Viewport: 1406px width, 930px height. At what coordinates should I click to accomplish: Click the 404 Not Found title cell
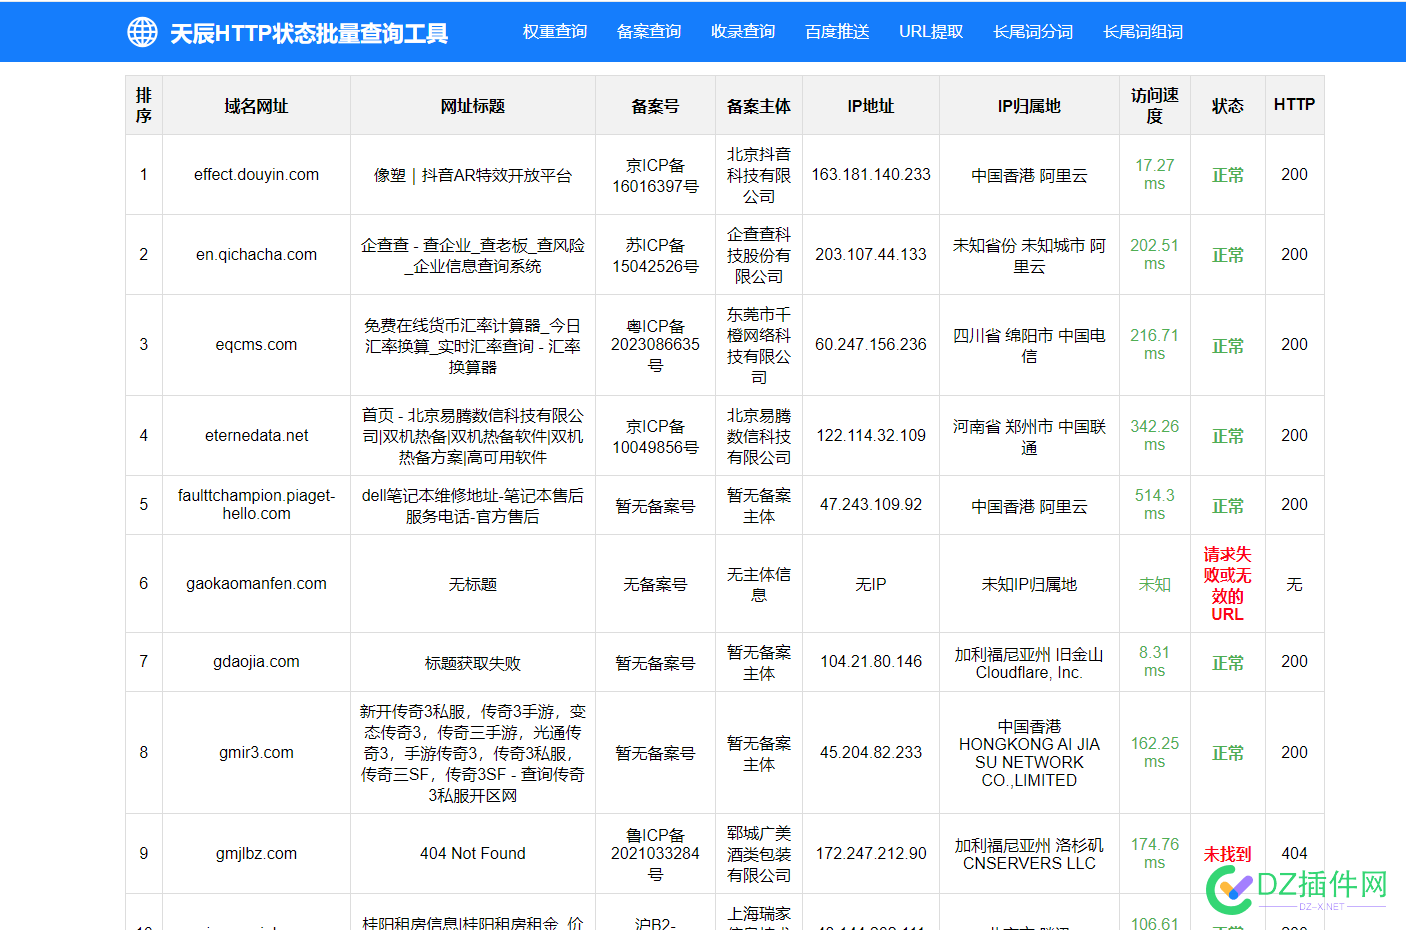click(473, 853)
